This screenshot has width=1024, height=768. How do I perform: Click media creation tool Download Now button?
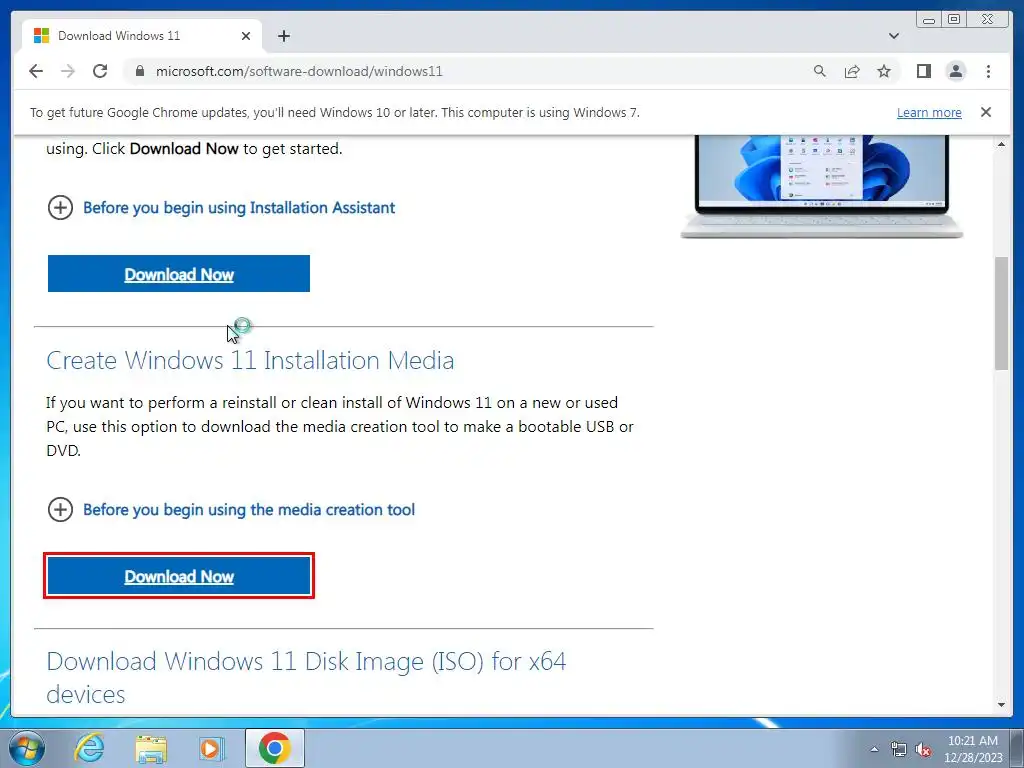[179, 576]
